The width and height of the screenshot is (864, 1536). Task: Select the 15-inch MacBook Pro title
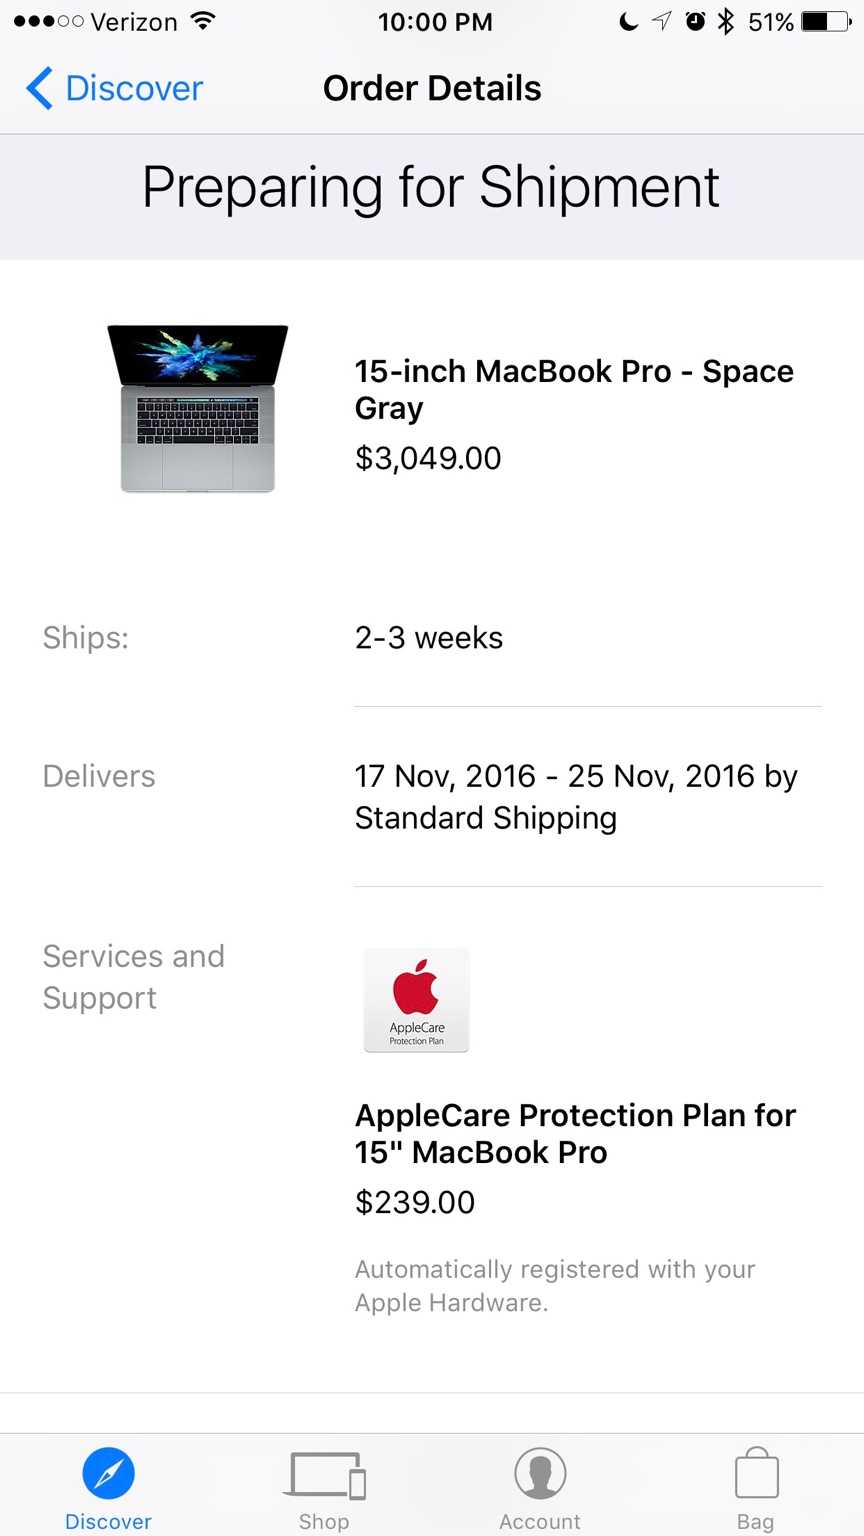point(574,389)
